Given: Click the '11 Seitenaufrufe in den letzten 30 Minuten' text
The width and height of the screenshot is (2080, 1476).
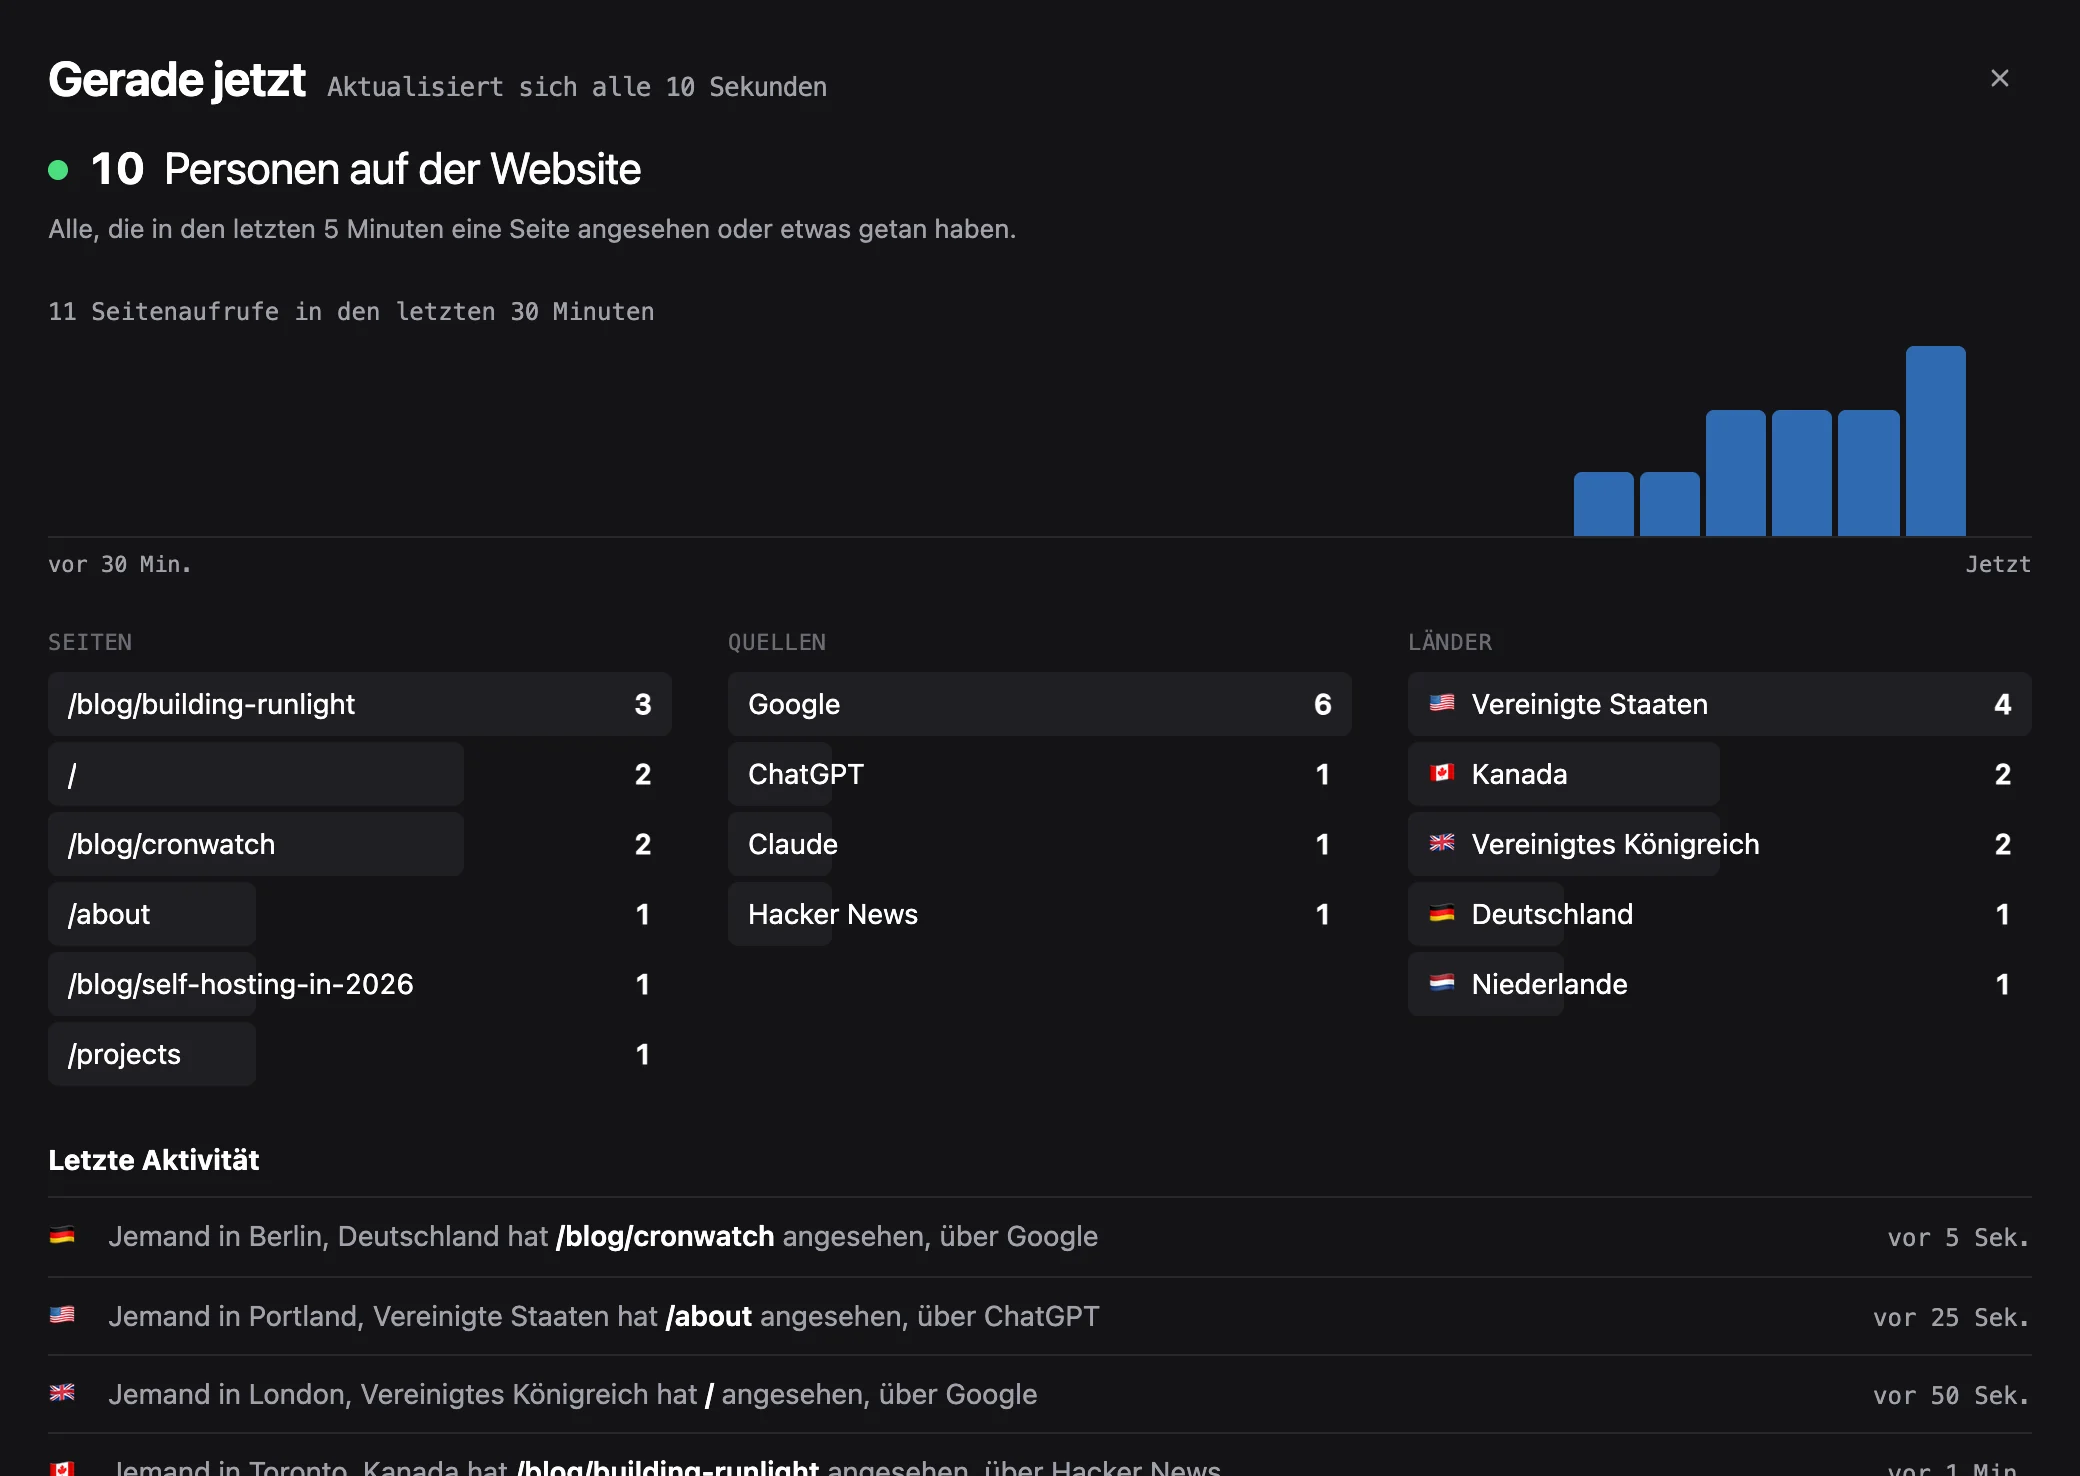Looking at the screenshot, I should [x=351, y=312].
